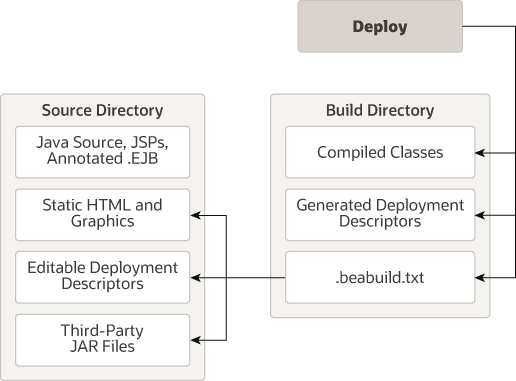The height and width of the screenshot is (381, 516).
Task: Click the word Deploy in grey box
Action: 380,27
